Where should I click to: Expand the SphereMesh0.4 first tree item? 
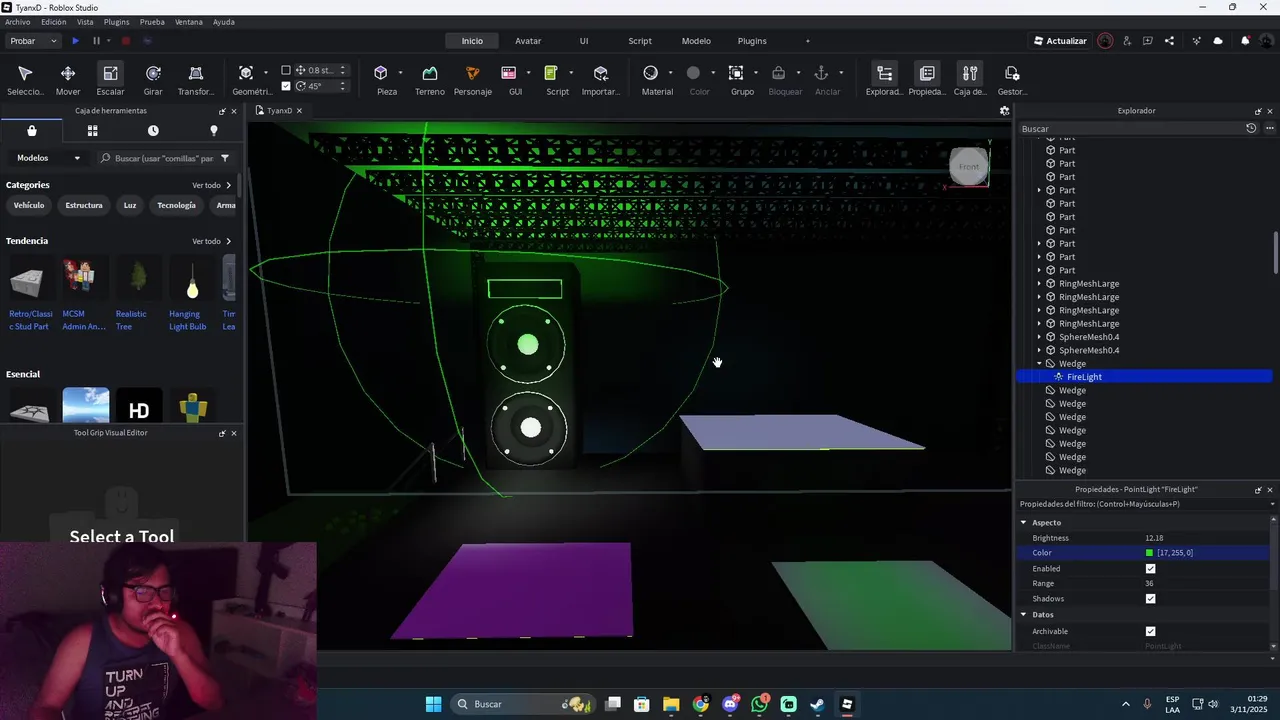(1039, 337)
